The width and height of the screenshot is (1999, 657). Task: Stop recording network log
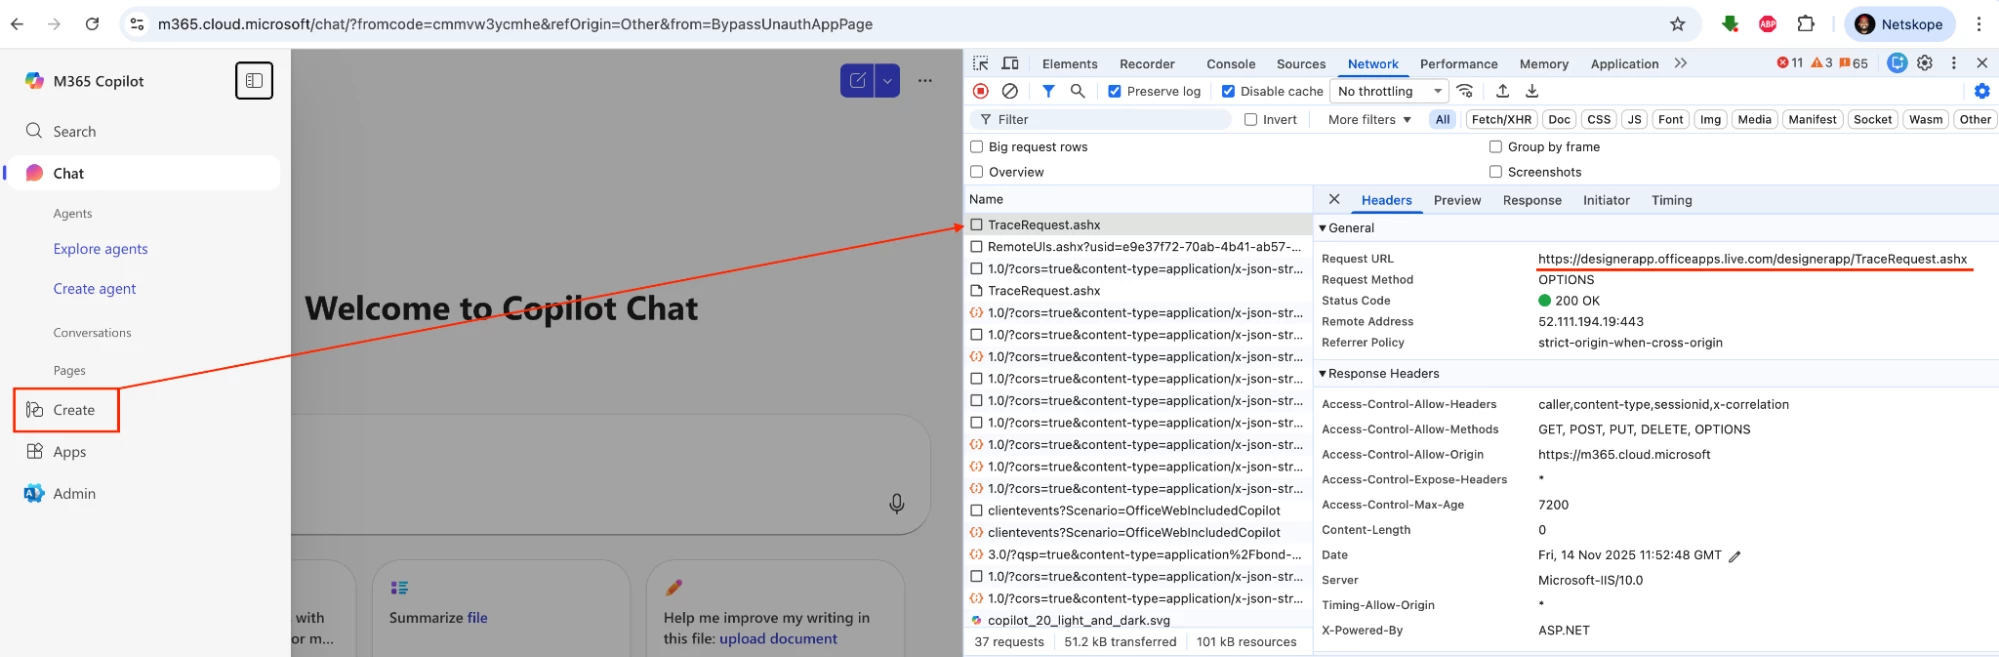coord(981,91)
